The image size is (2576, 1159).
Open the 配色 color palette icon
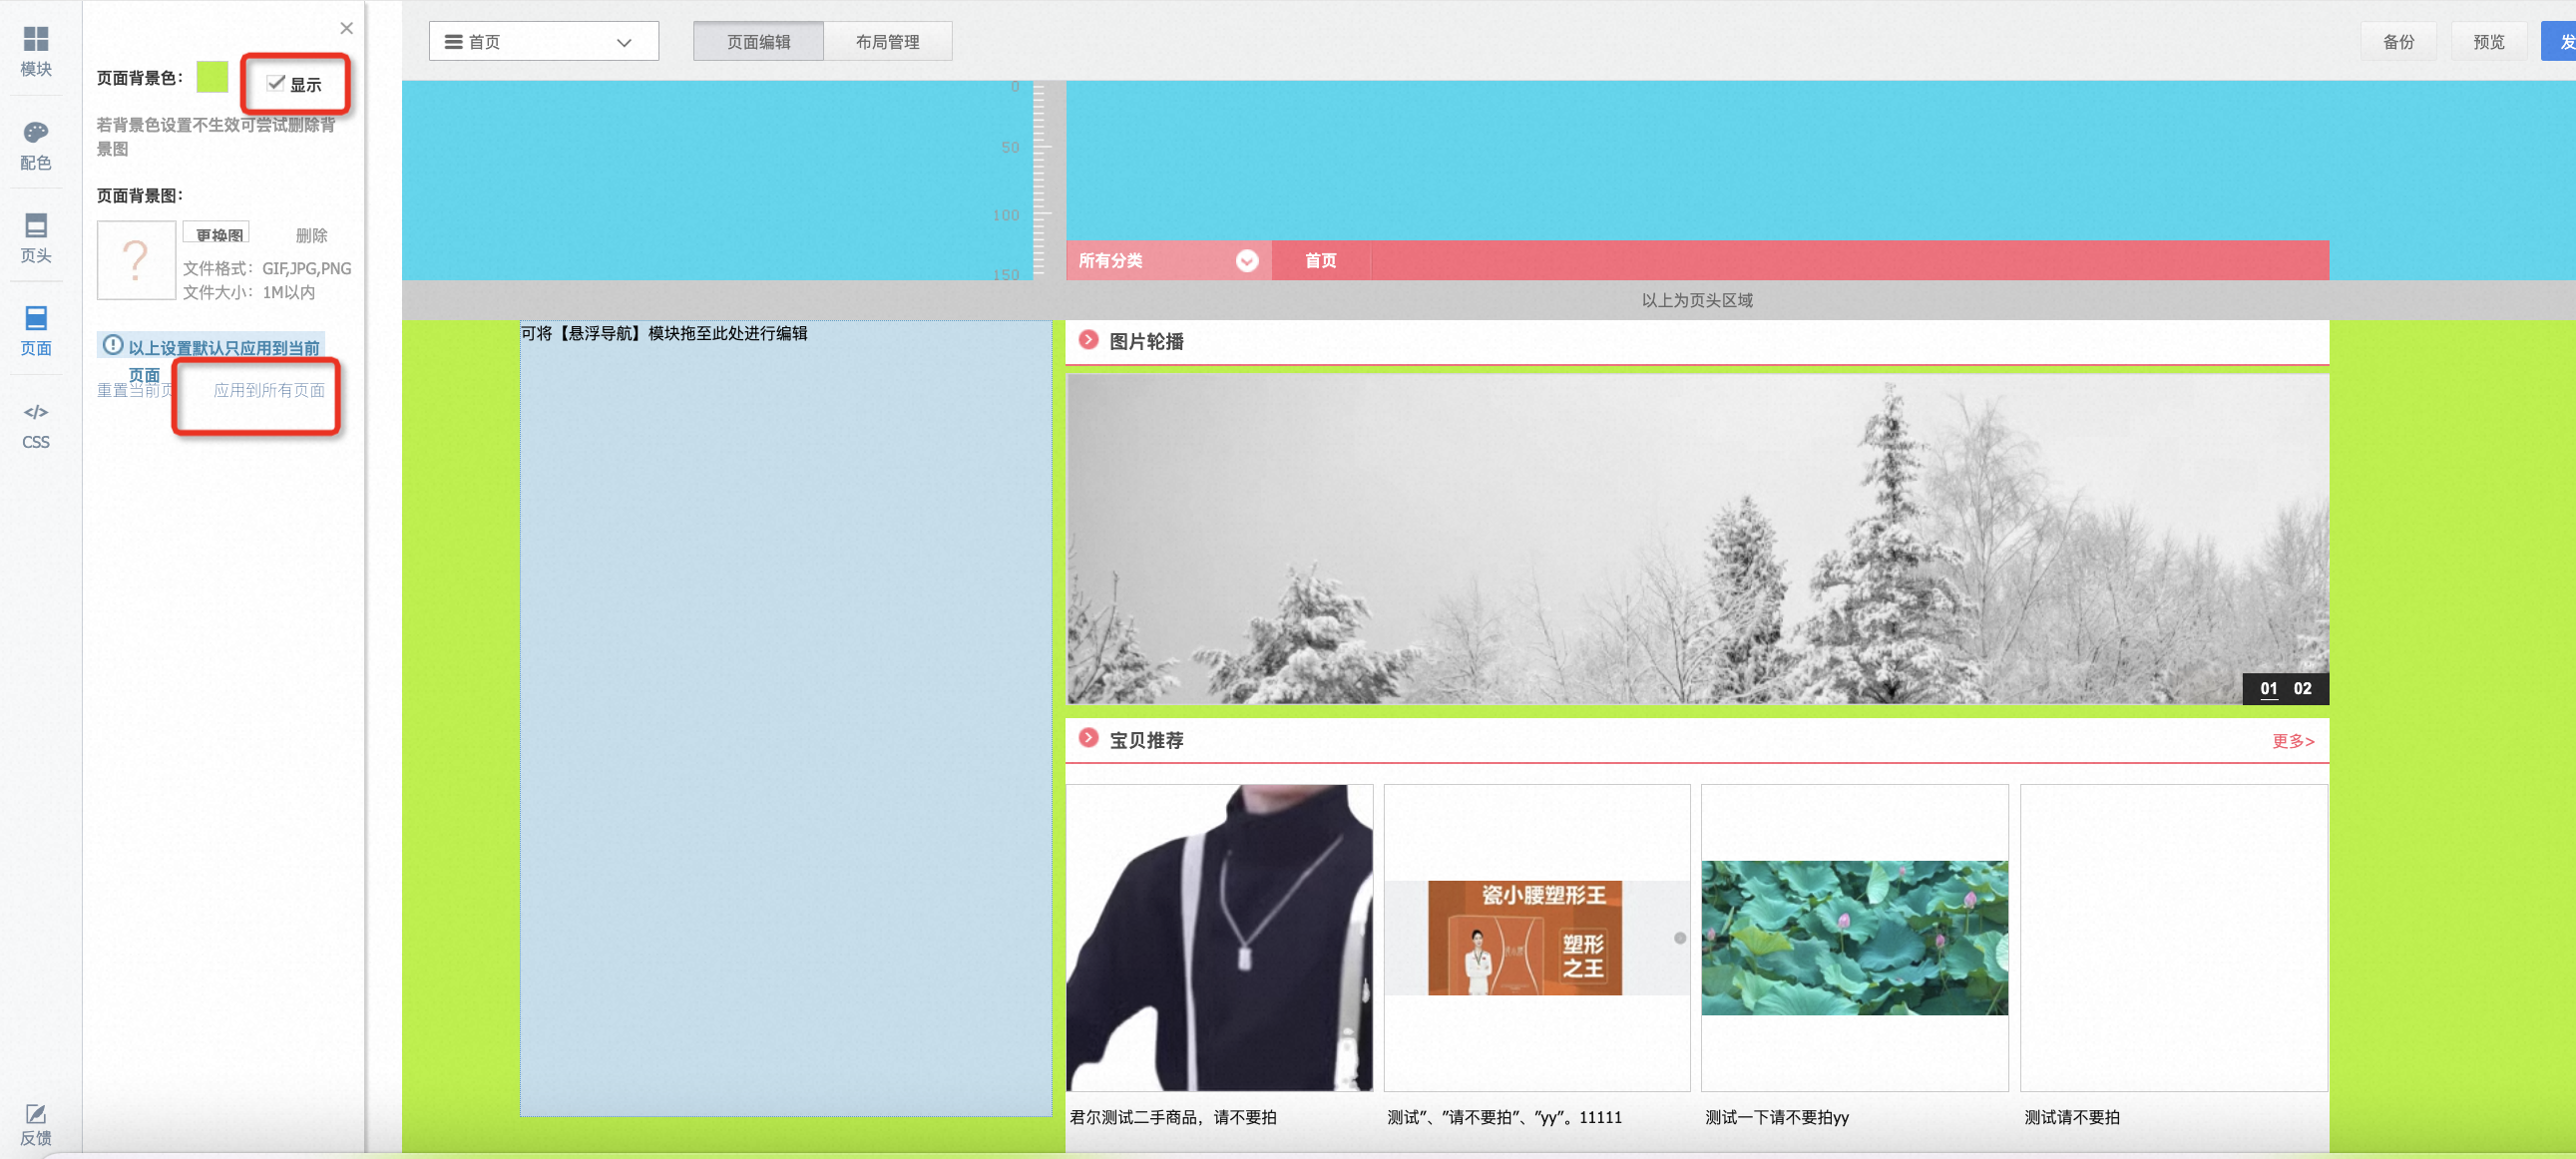coord(36,145)
